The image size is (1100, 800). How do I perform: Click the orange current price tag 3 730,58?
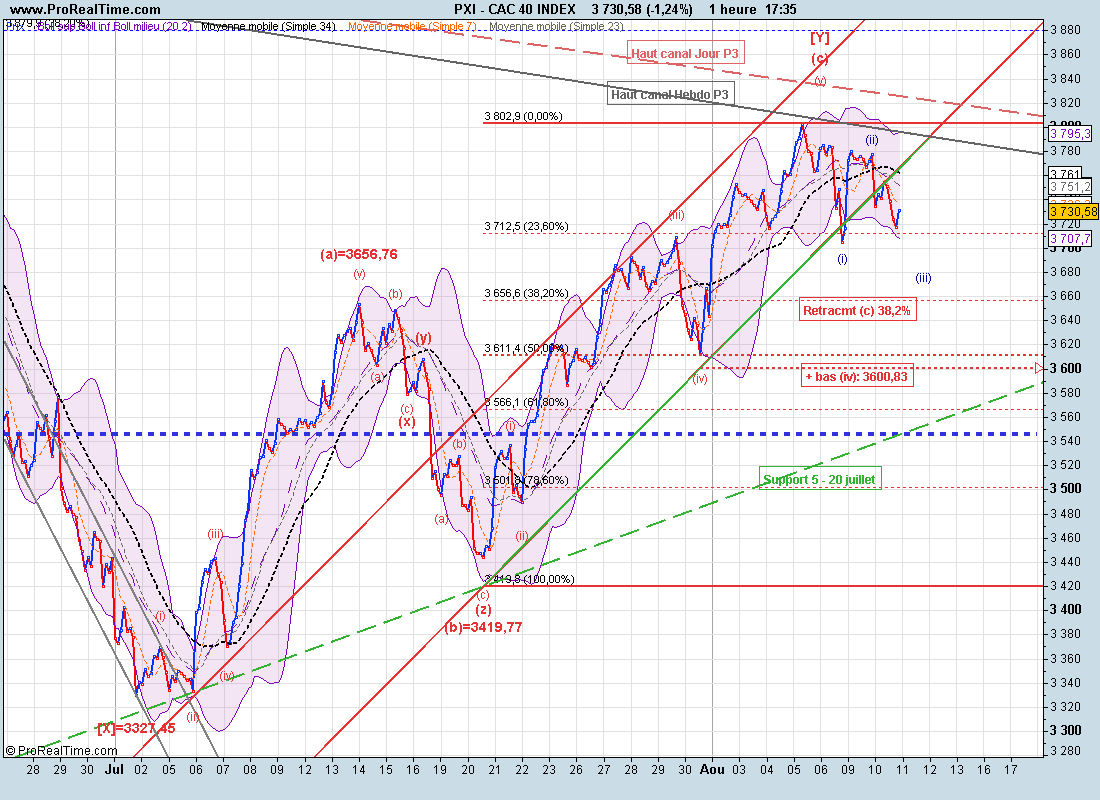point(1073,211)
